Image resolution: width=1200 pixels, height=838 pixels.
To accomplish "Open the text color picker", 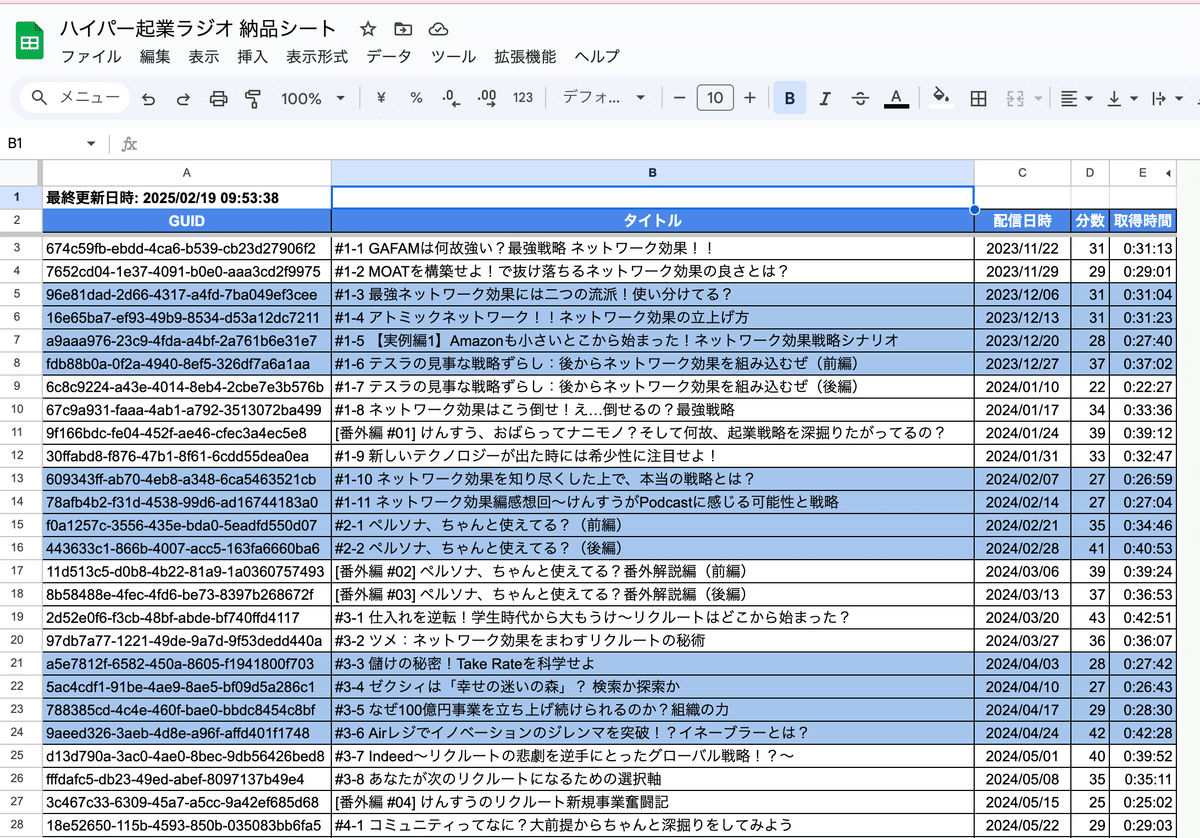I will pyautogui.click(x=896, y=98).
